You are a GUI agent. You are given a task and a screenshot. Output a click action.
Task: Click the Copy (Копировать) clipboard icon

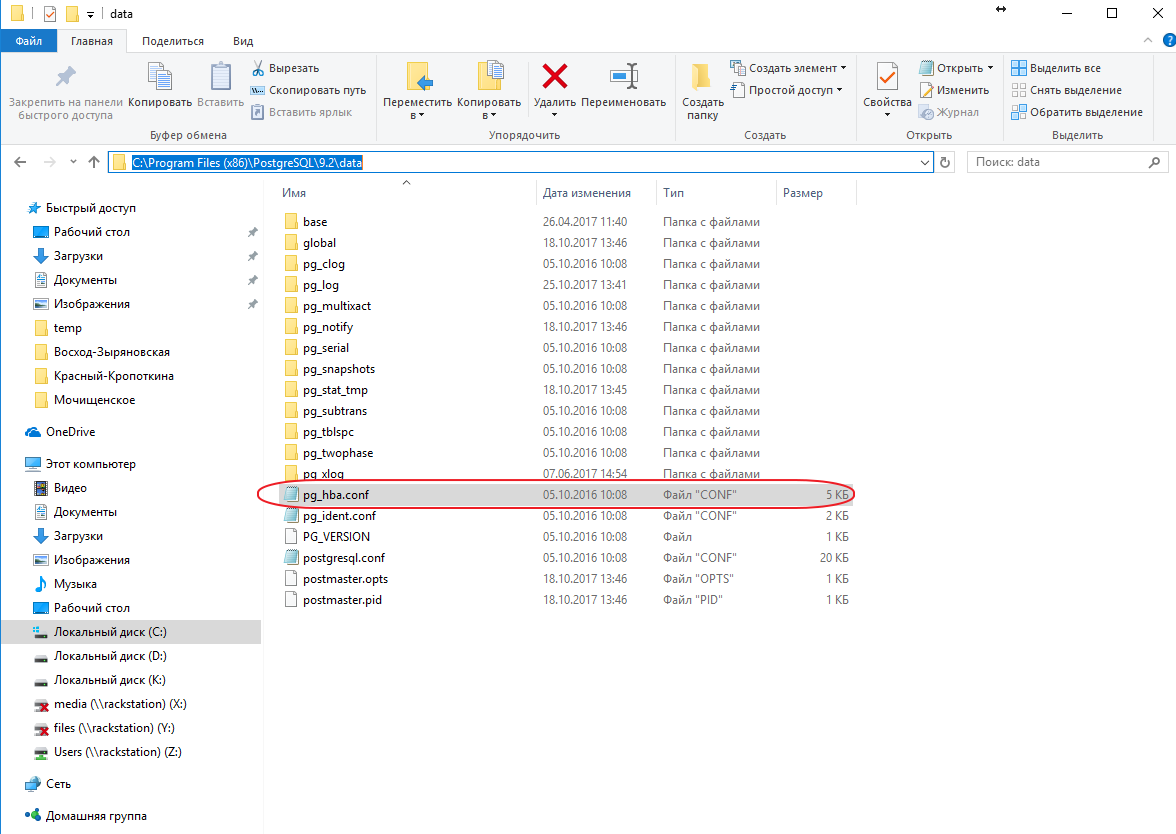(x=160, y=77)
